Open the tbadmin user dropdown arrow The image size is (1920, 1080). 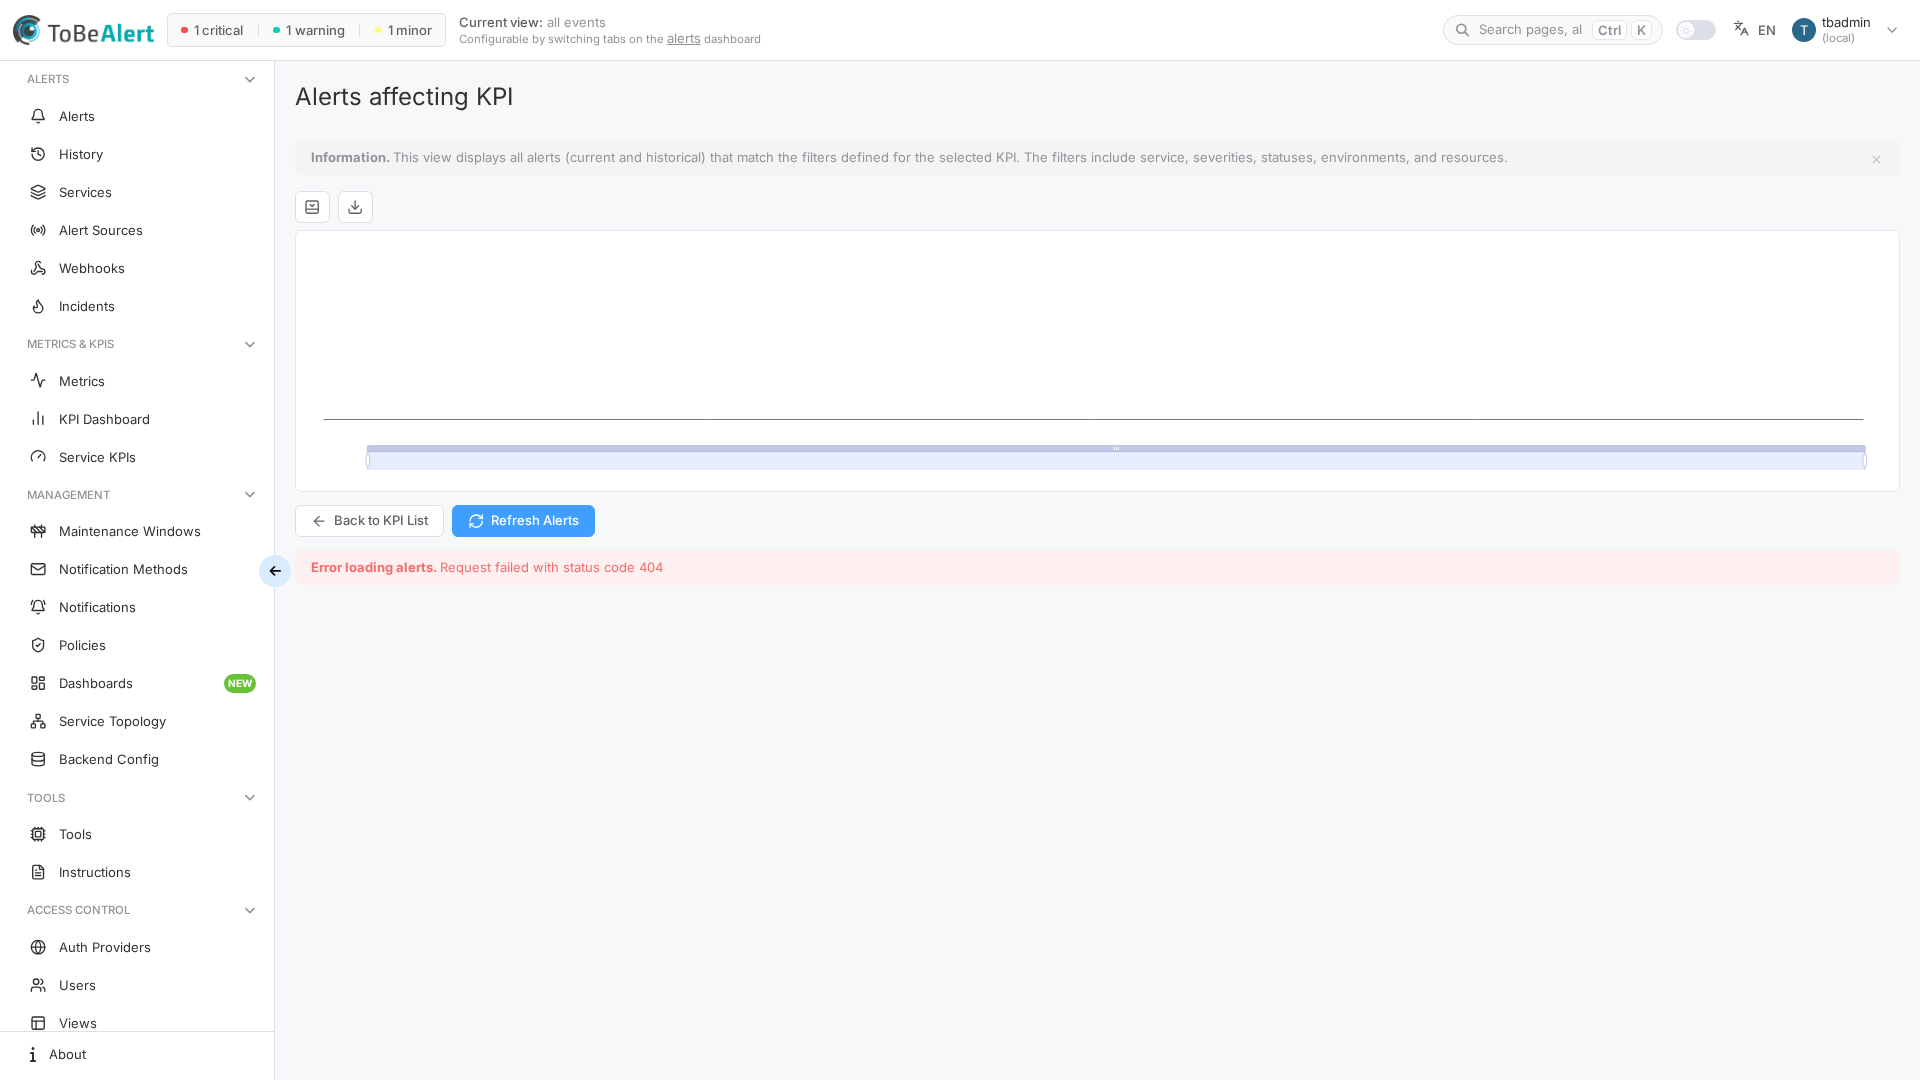[1892, 30]
